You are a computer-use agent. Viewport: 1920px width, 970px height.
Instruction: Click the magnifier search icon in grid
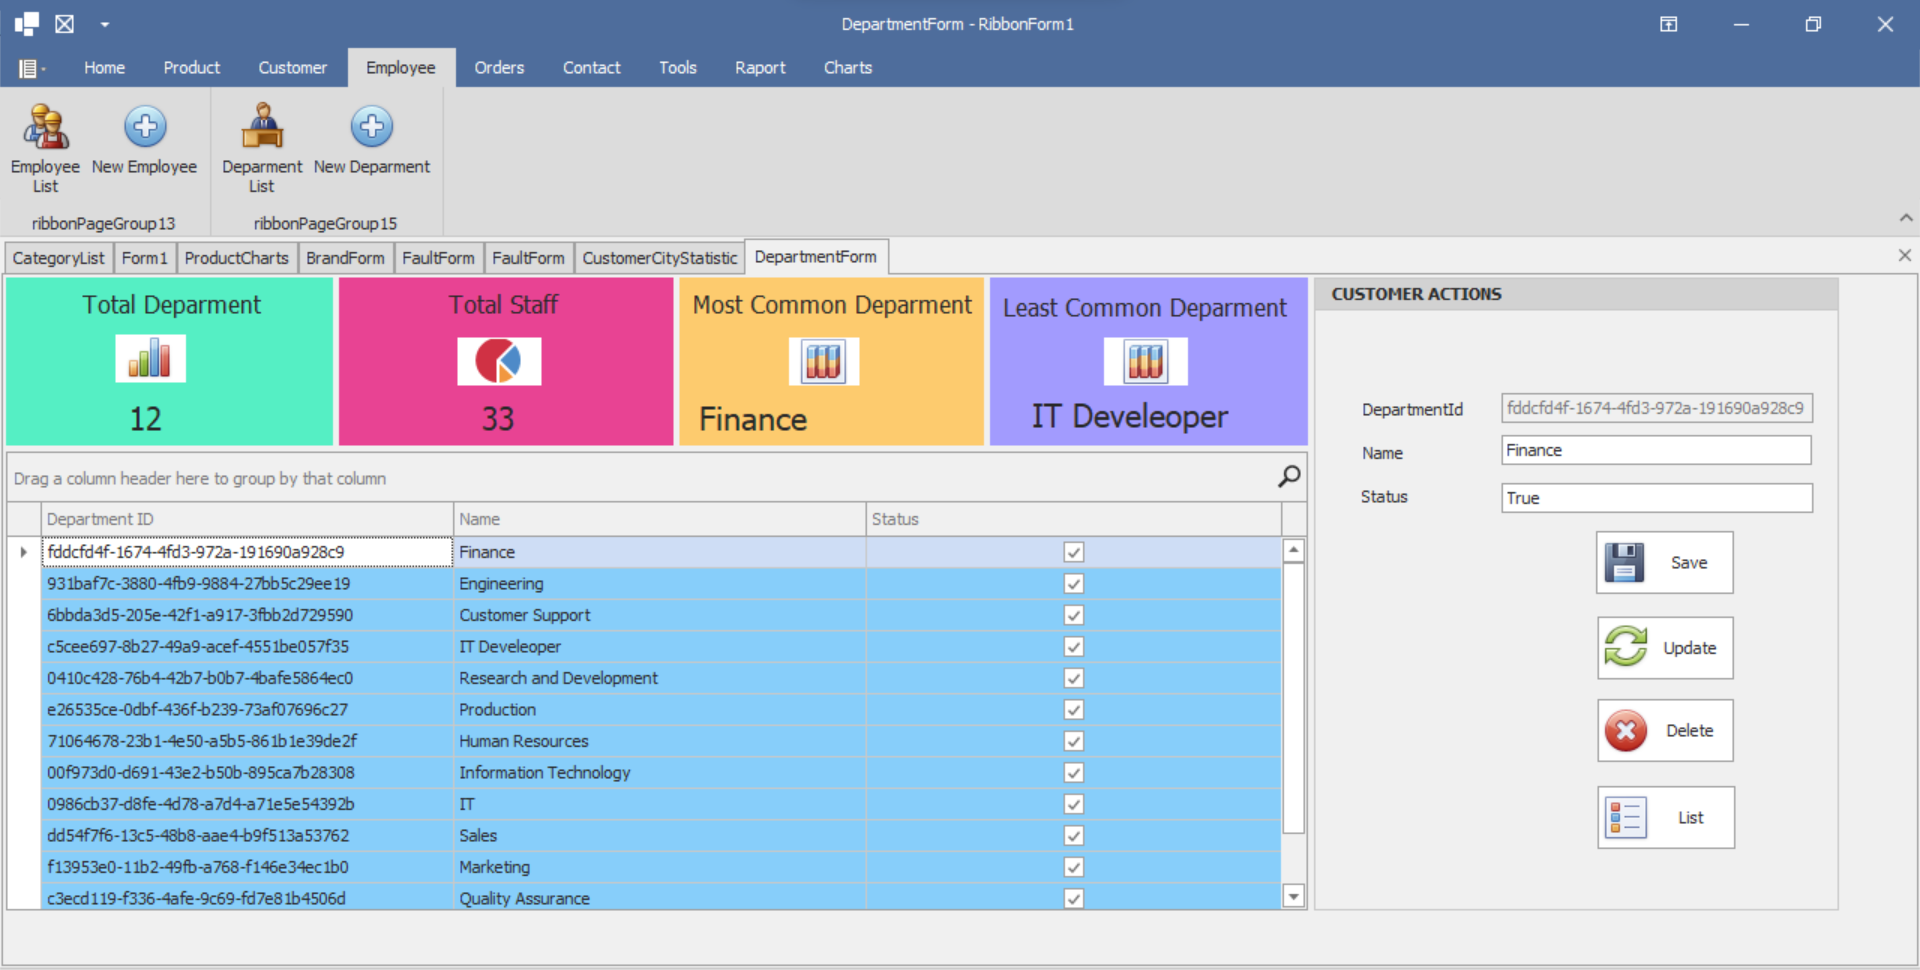[x=1289, y=477]
